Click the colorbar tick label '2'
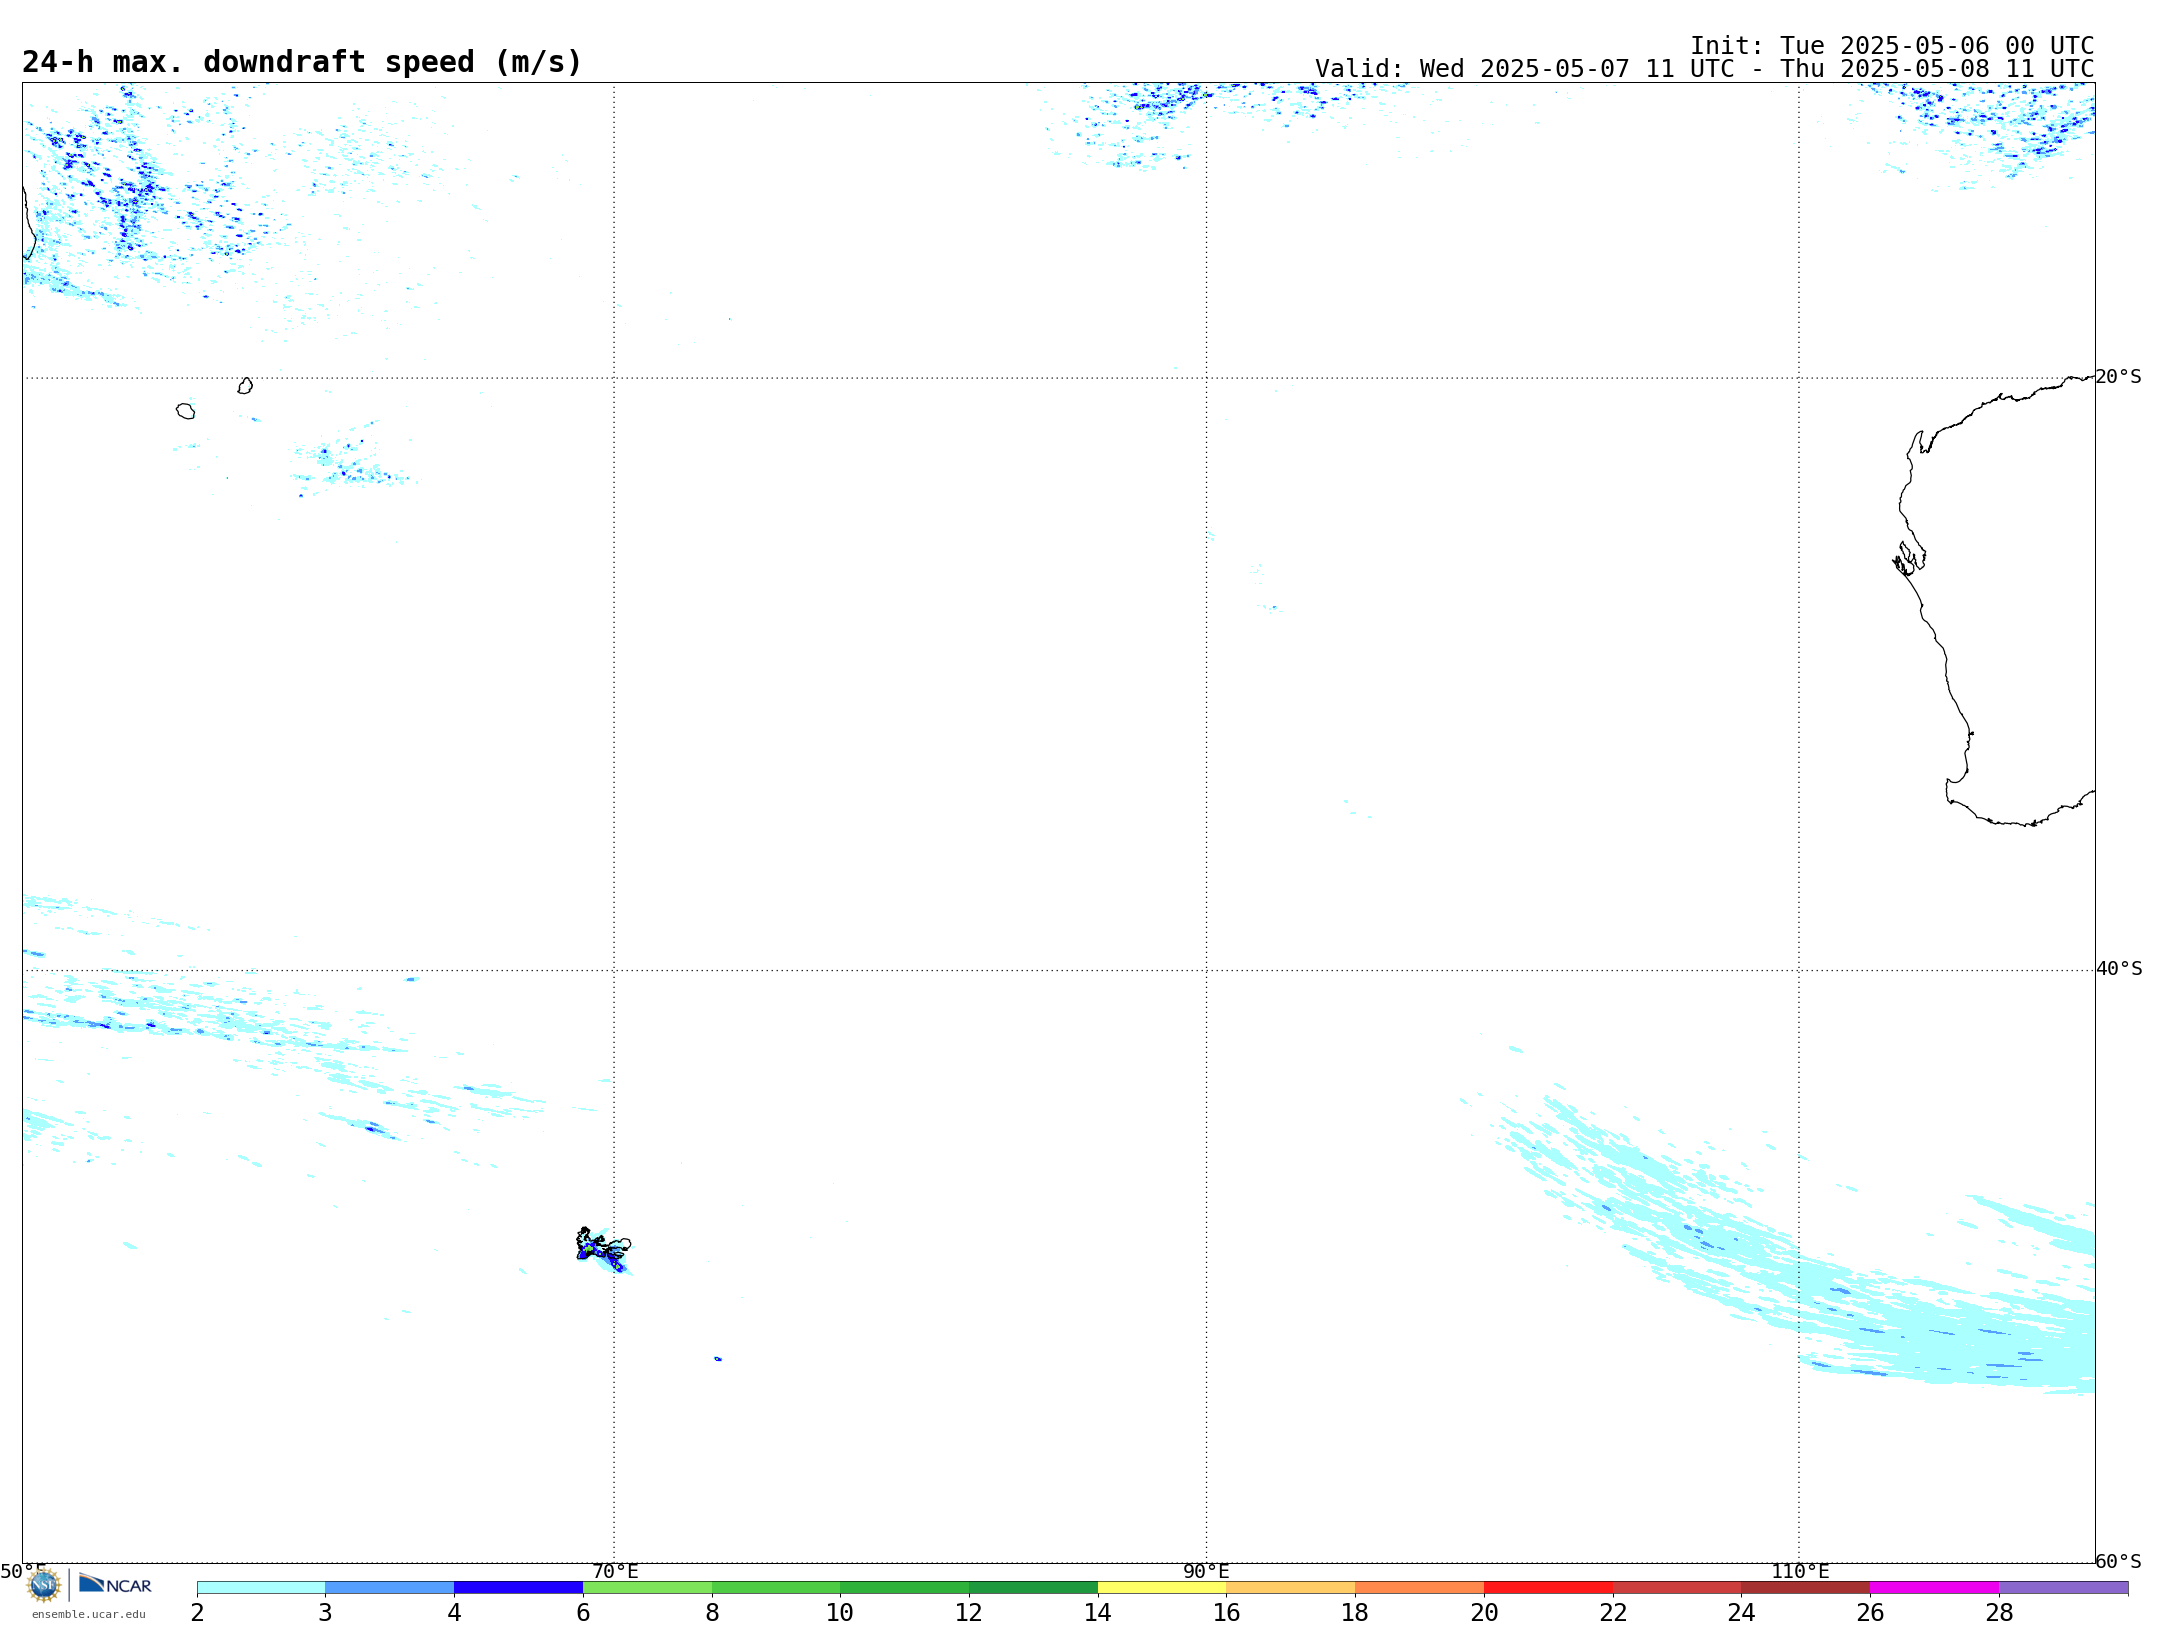Image resolution: width=2160 pixels, height=1626 pixels. [x=197, y=1612]
